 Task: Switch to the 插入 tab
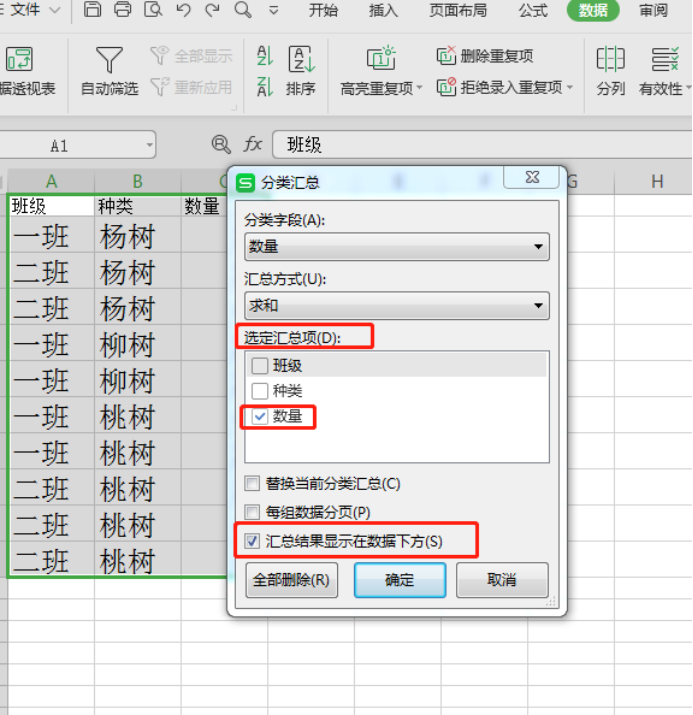click(383, 10)
